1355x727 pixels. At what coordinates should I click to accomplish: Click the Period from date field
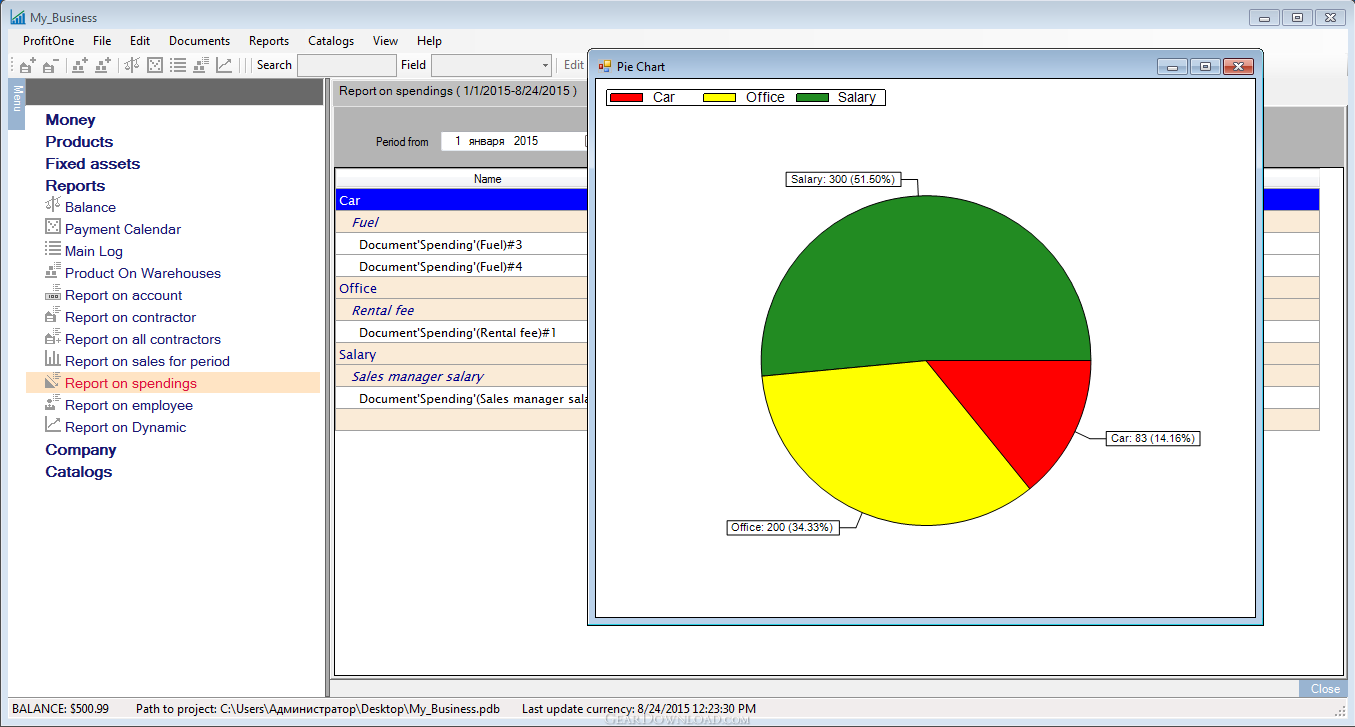[514, 141]
